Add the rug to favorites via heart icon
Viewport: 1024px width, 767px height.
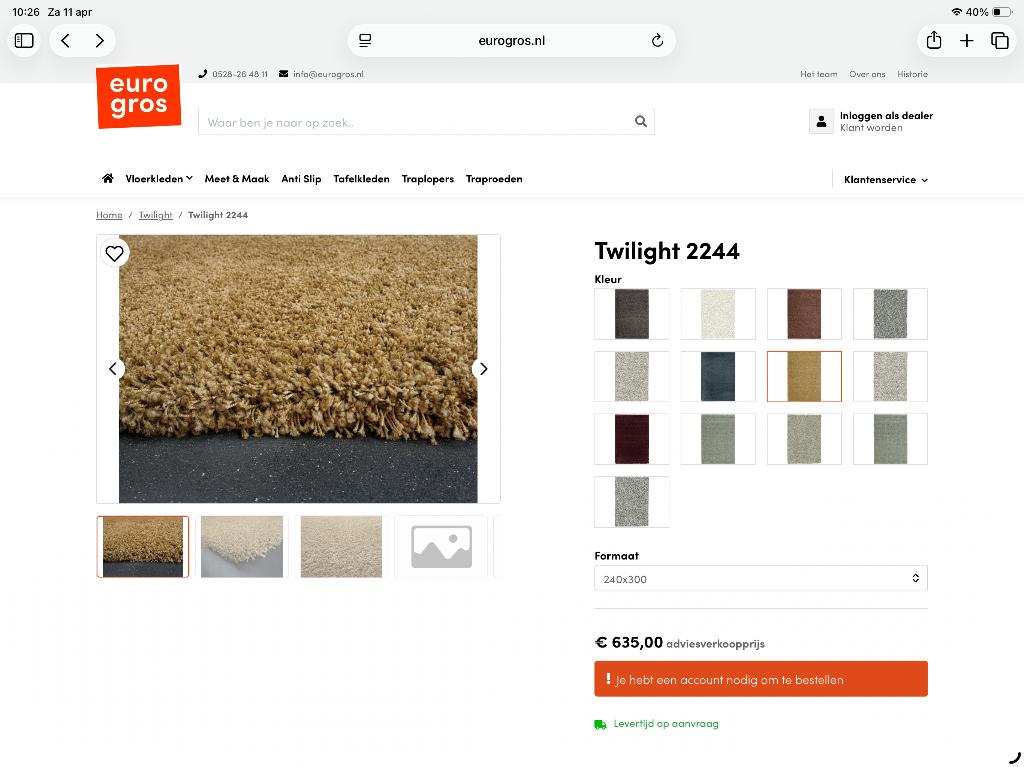(x=114, y=253)
